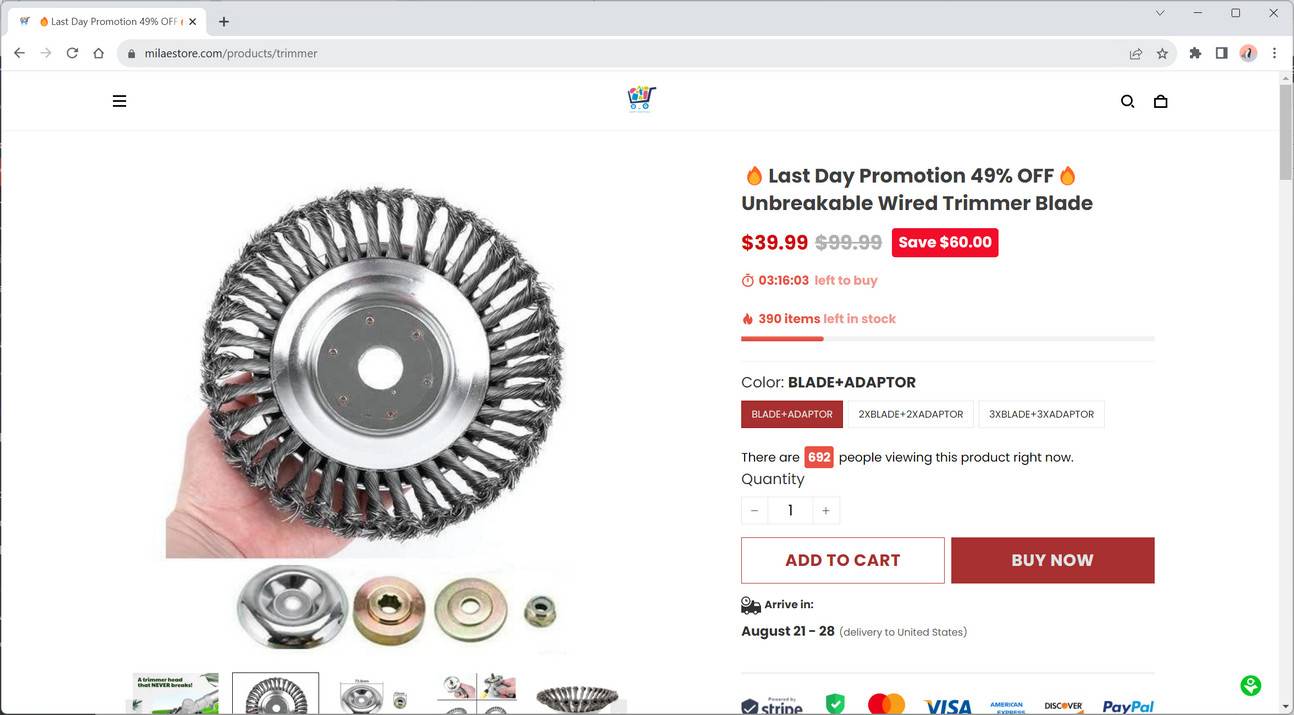Click the Mila store logo
Screen dimensions: 1294x715
640,97
